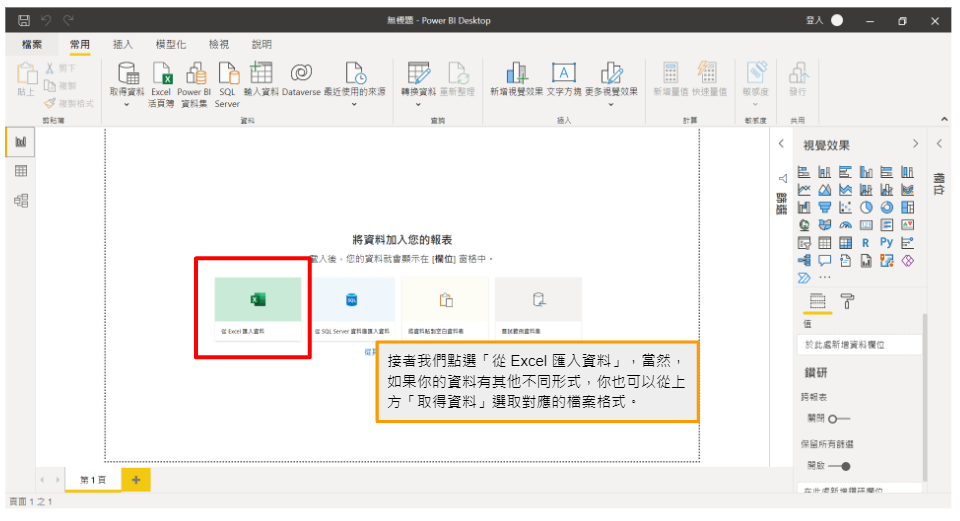Select the R script visual
Image resolution: width=960 pixels, height=521 pixels.
[866, 243]
